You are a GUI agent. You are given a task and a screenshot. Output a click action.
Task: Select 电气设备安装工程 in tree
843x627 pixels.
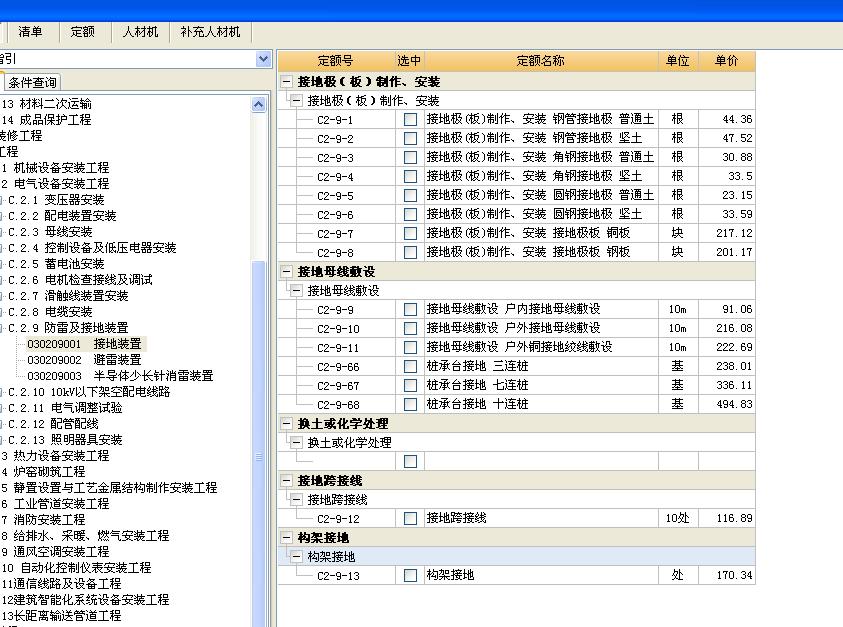(x=61, y=184)
